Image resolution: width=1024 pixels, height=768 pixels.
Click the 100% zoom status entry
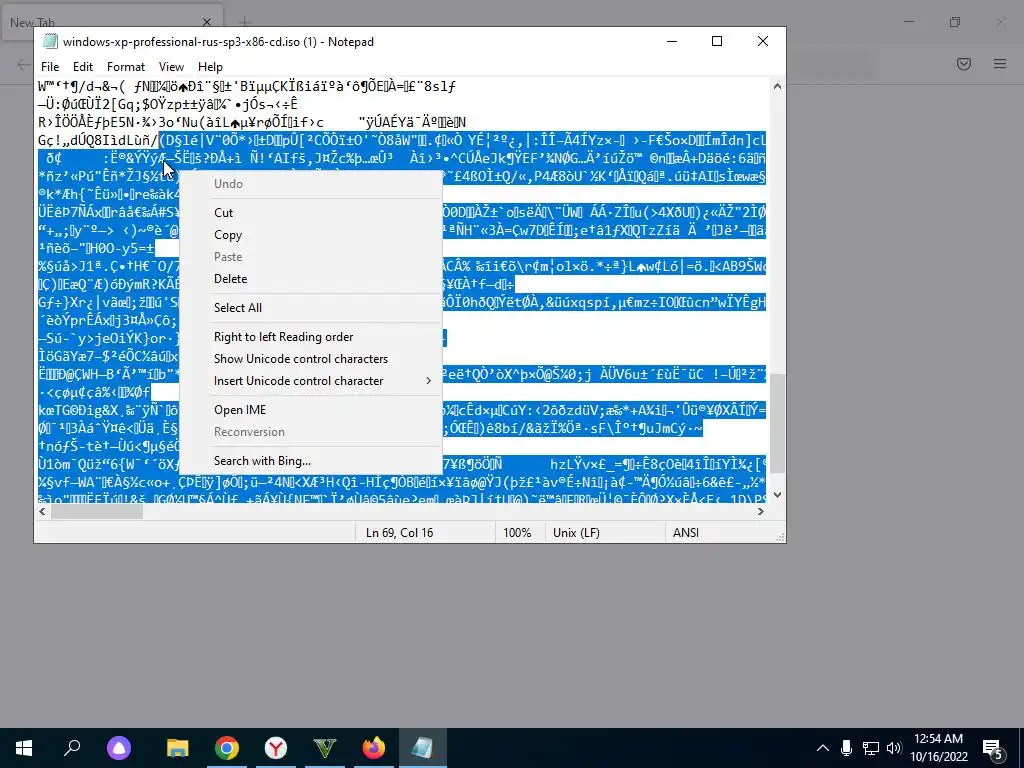click(x=517, y=532)
